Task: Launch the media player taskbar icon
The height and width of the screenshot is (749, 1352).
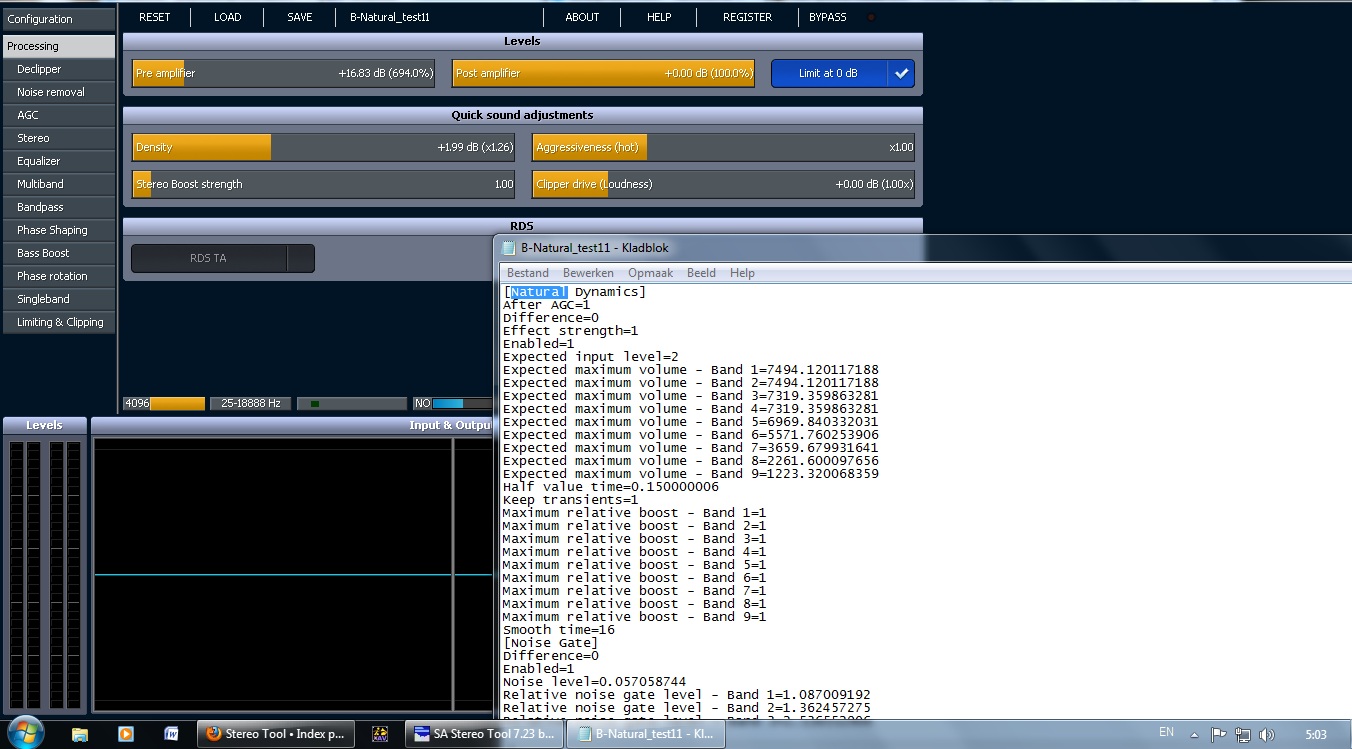Action: 125,734
